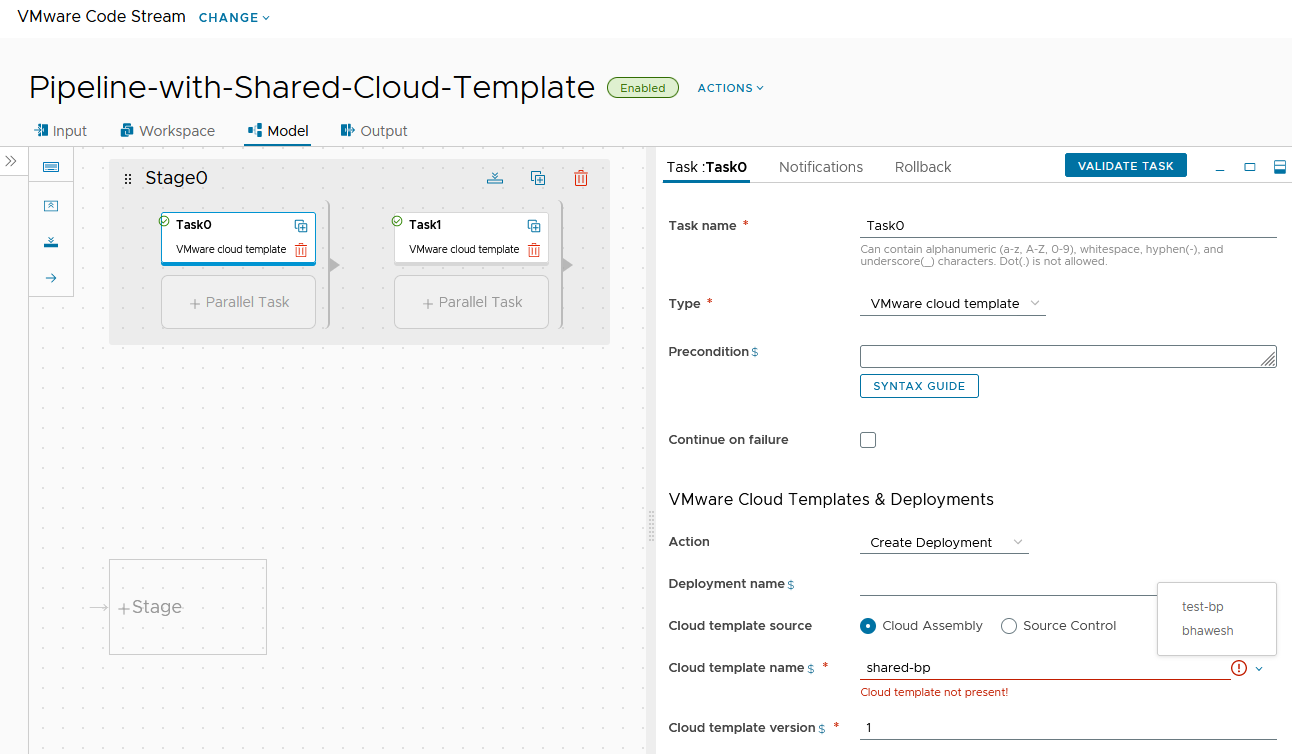Grab the vertical panel splitter handle
1292x754 pixels.
click(x=652, y=526)
